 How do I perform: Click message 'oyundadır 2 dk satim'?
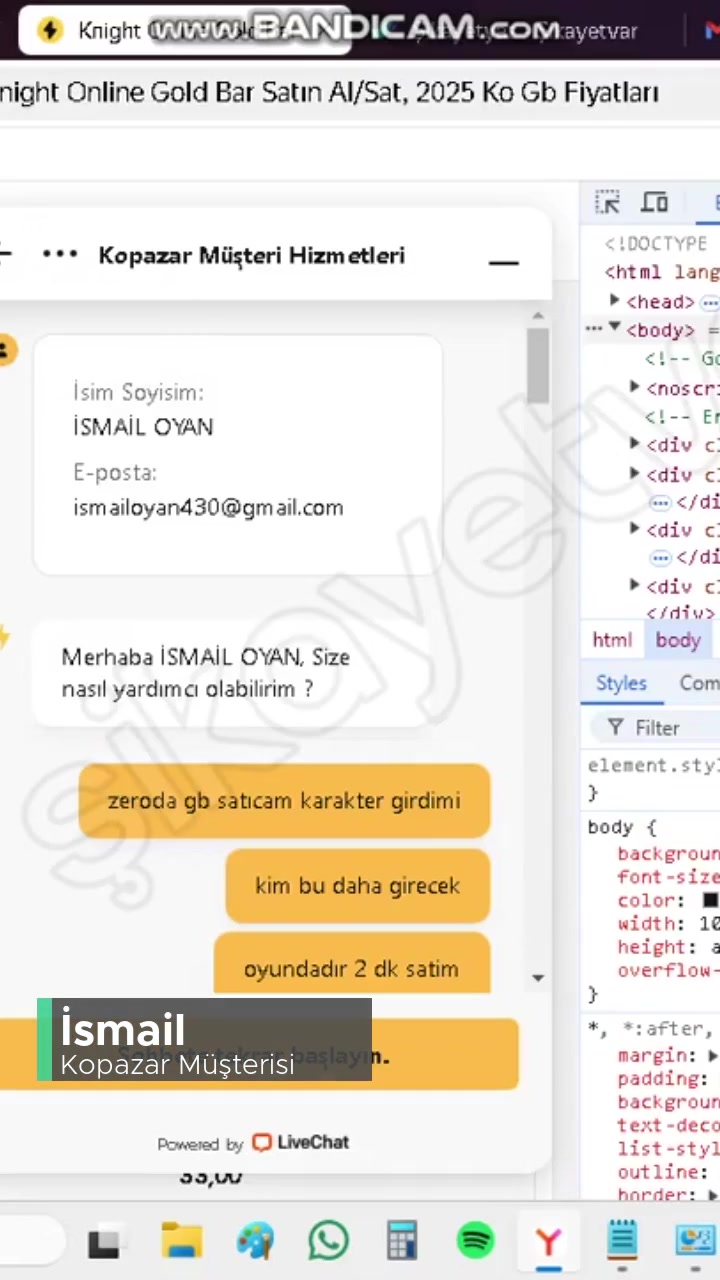point(351,965)
